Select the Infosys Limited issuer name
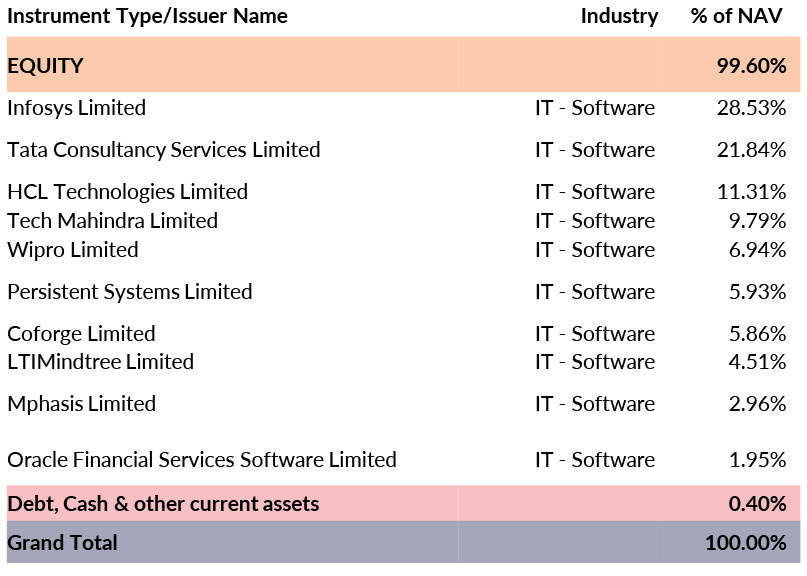The height and width of the screenshot is (576, 807). click(76, 108)
